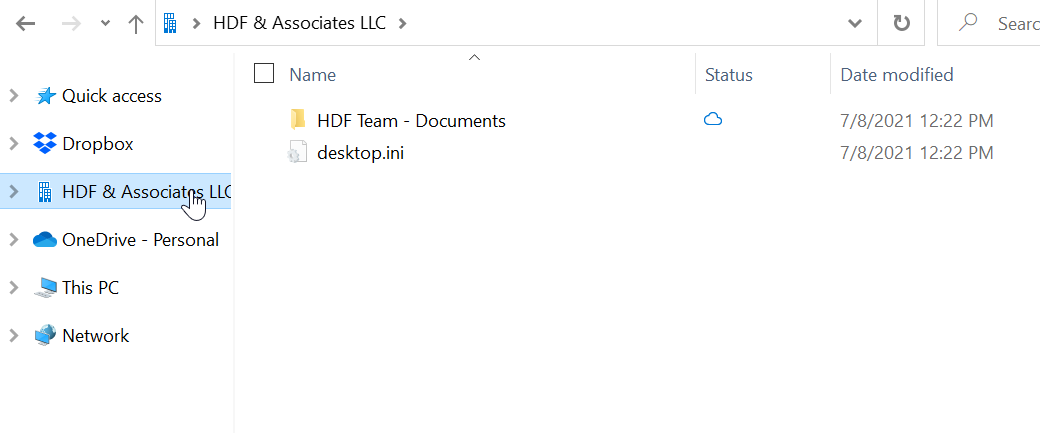
Task: Select the HDF Team - Documents folder icon
Action: pyautogui.click(x=298, y=120)
